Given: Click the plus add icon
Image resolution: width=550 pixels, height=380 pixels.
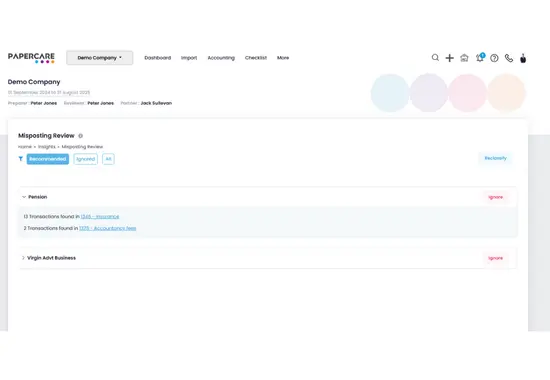Looking at the screenshot, I should click(x=449, y=58).
